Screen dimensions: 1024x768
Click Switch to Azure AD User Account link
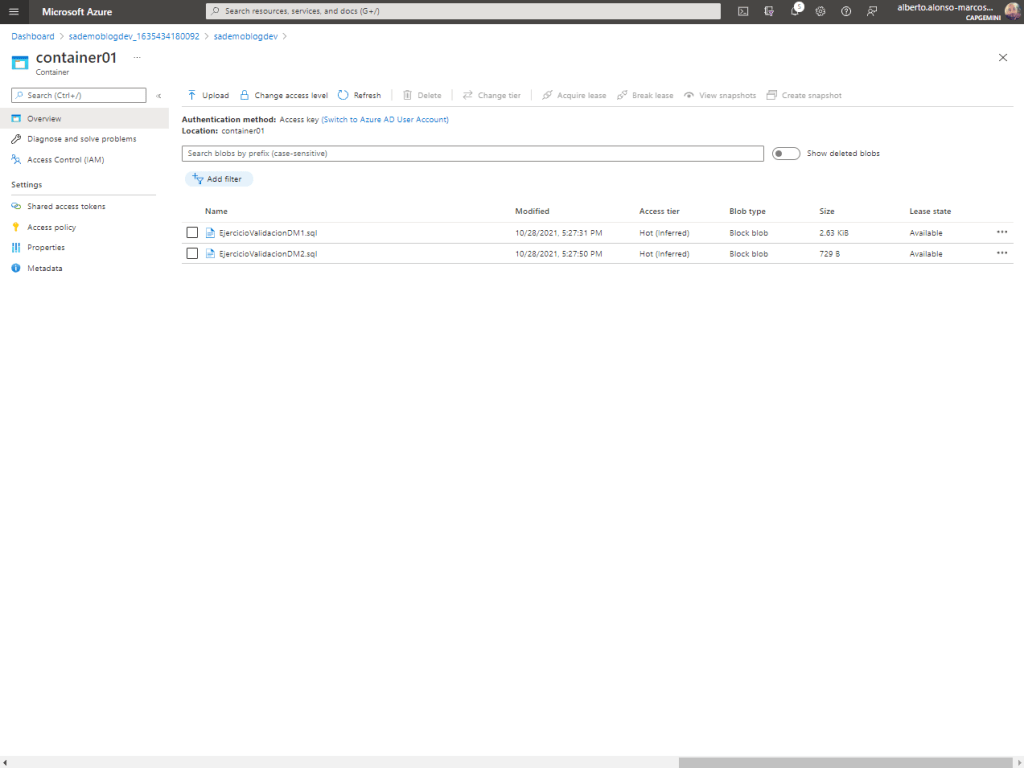click(x=385, y=119)
